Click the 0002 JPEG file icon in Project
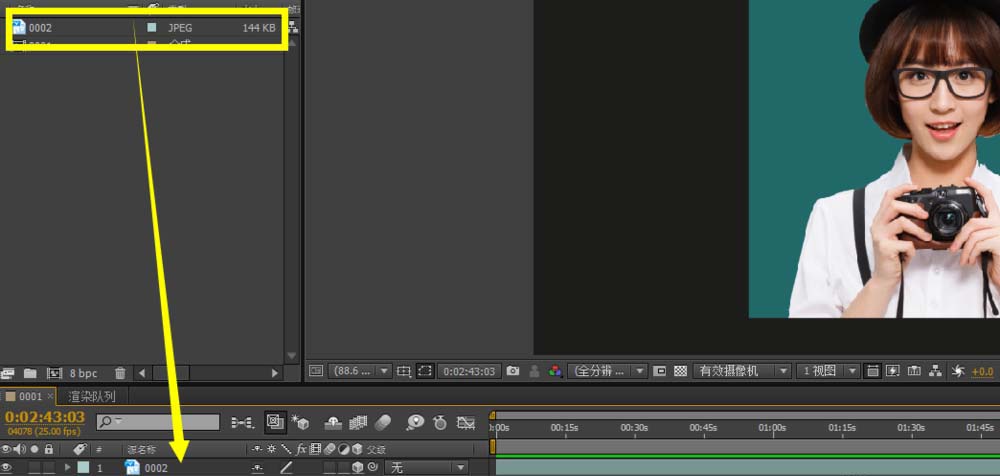 point(18,27)
